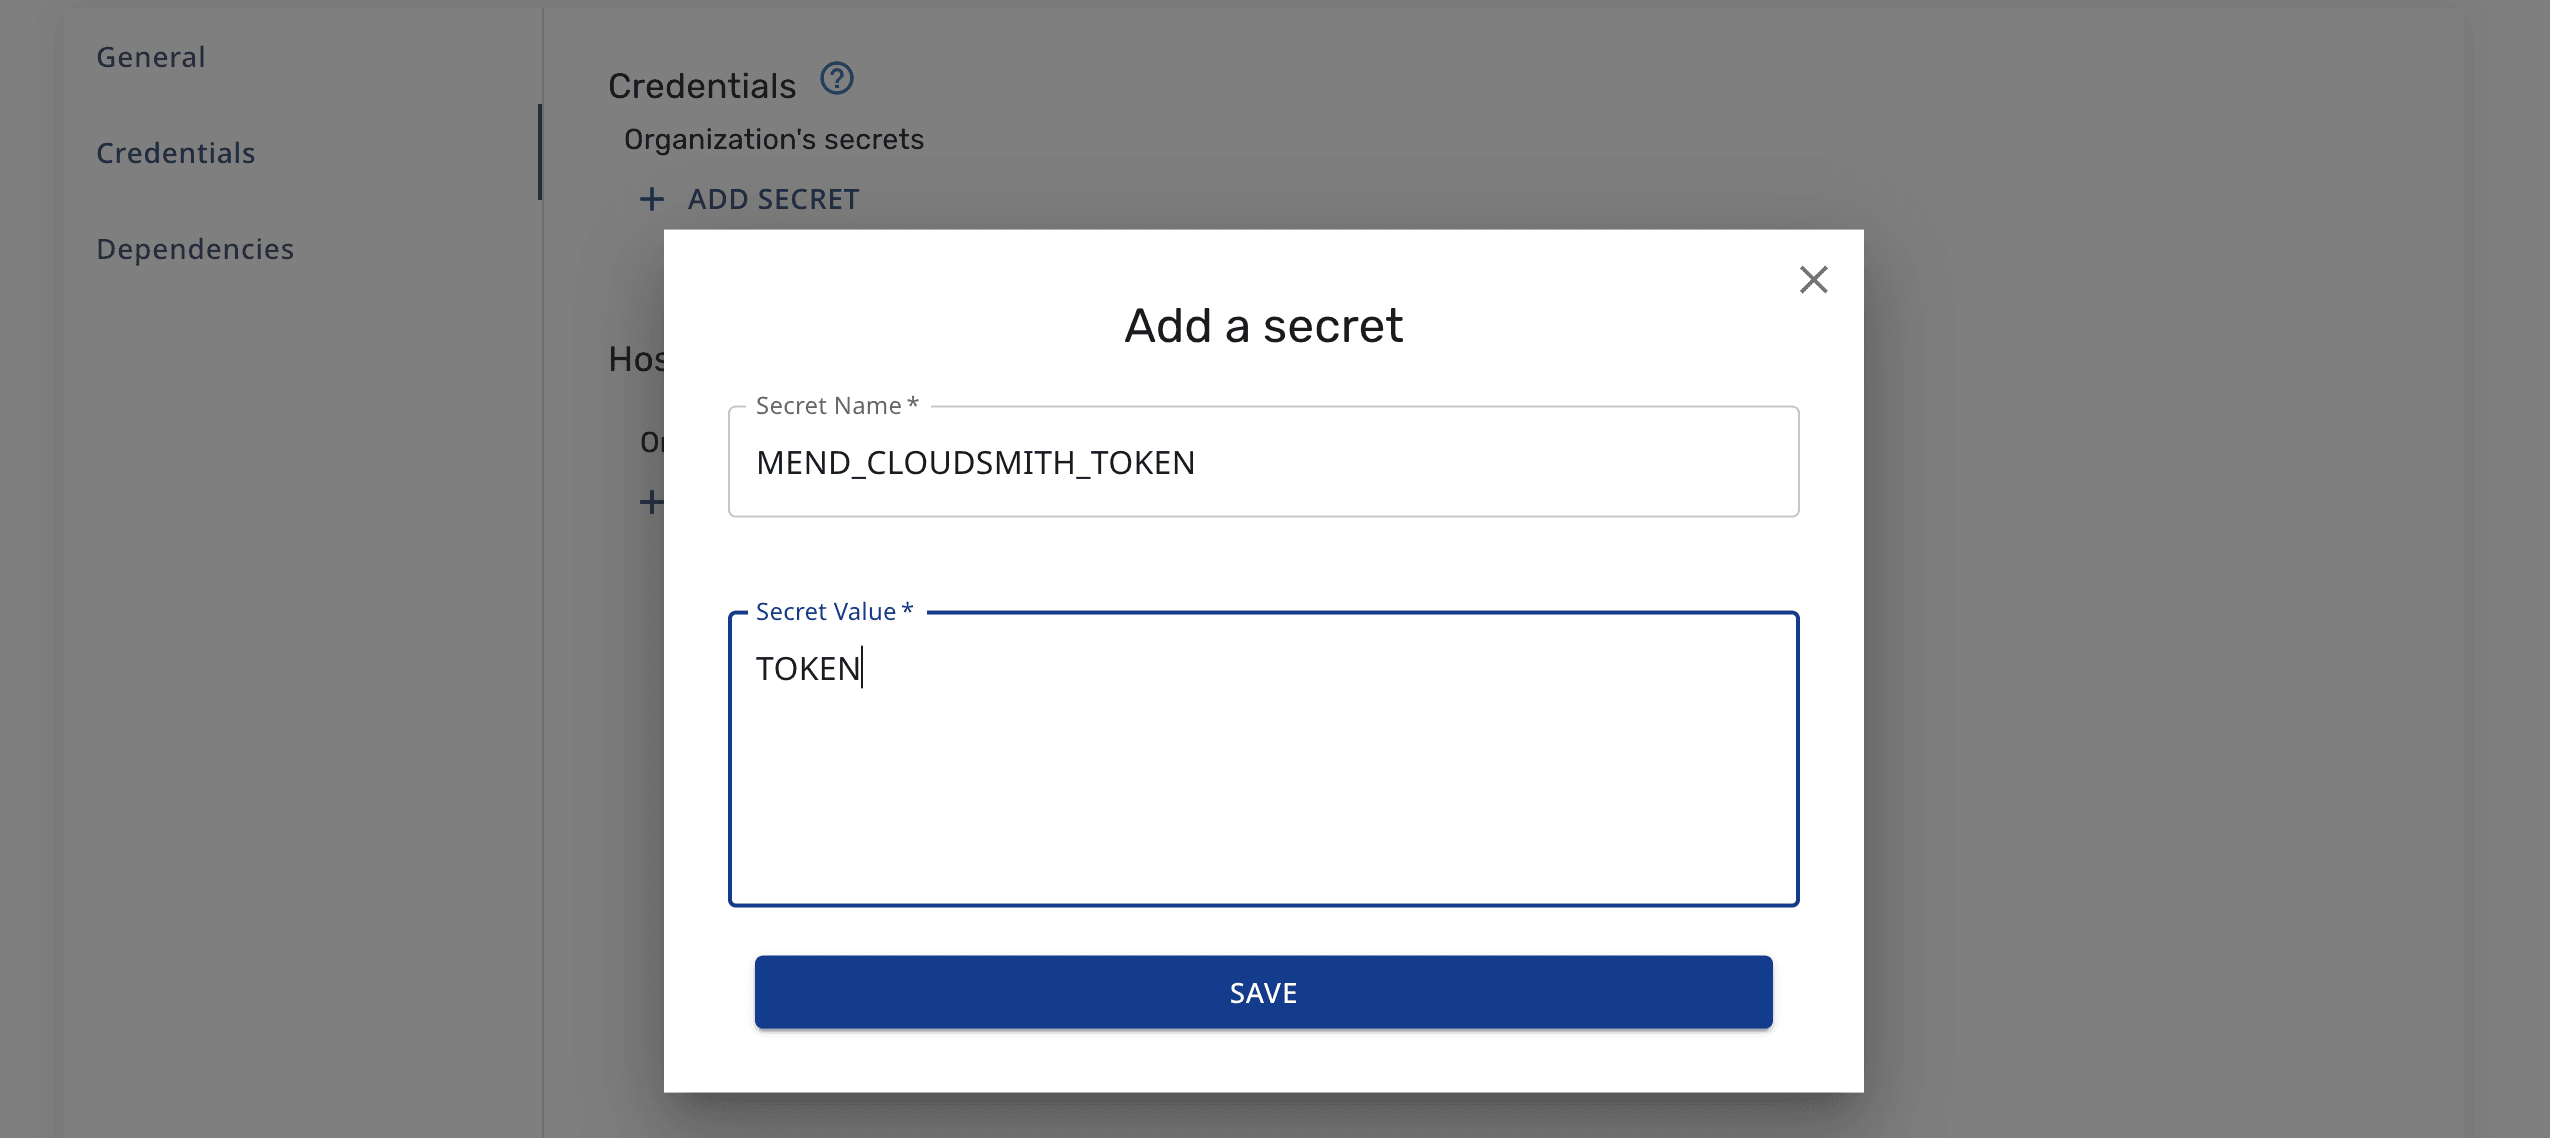
Task: Close the Add a secret dialog
Action: pos(1813,280)
